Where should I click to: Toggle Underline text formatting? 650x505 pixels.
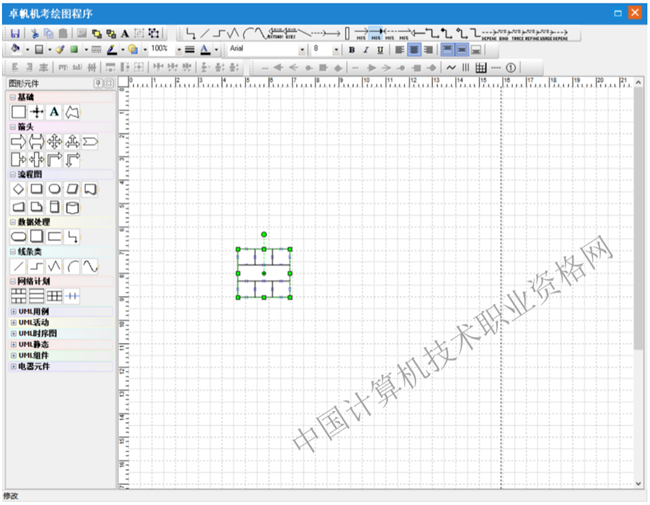click(380, 49)
